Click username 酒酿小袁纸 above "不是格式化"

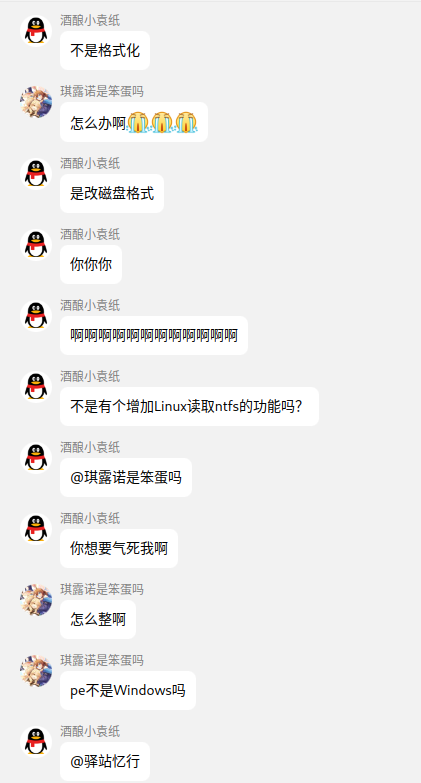90,20
